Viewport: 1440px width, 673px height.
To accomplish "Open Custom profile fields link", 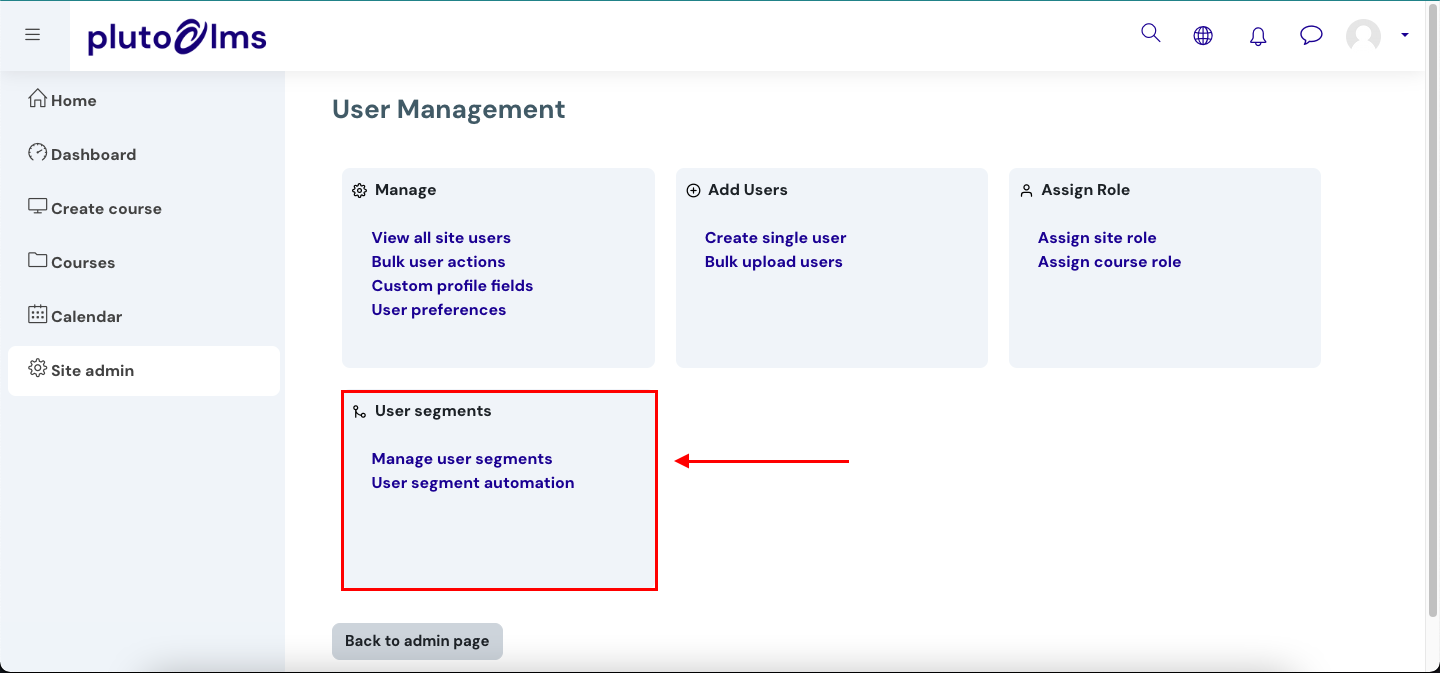I will [453, 286].
